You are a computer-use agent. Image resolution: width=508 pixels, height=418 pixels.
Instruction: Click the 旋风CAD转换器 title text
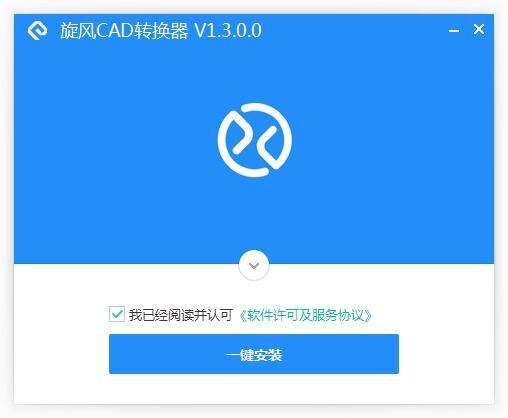(124, 31)
